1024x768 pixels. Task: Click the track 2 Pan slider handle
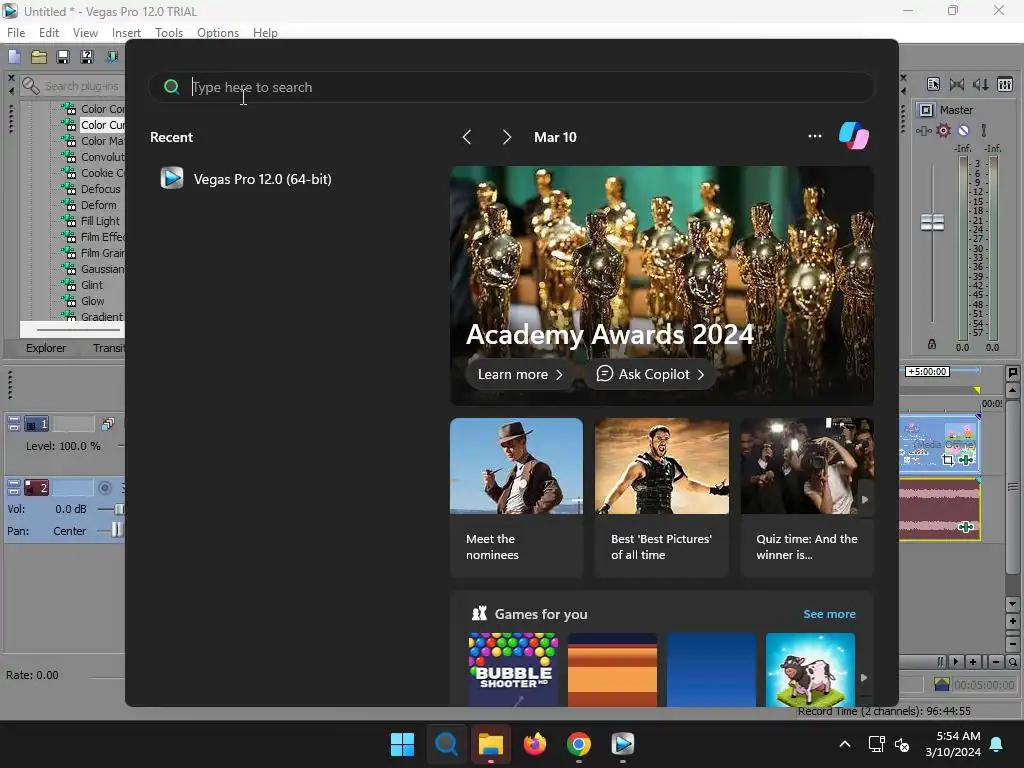117,530
